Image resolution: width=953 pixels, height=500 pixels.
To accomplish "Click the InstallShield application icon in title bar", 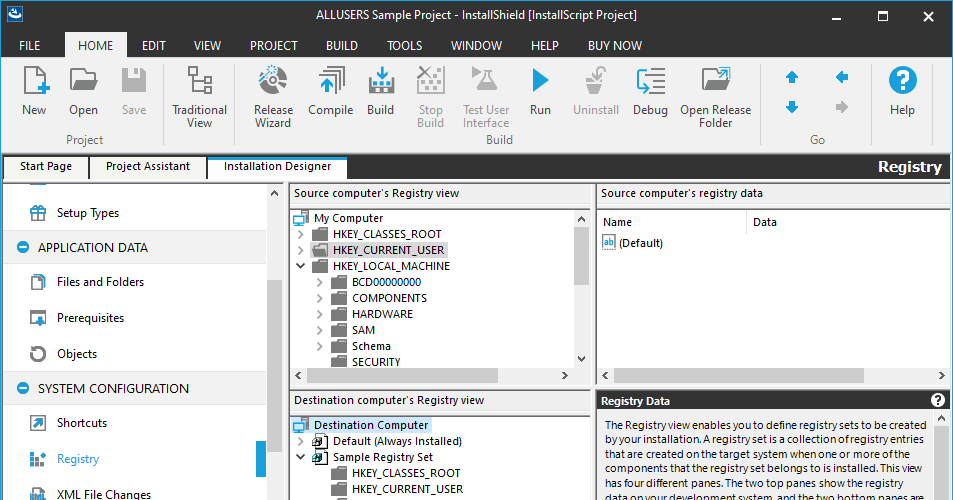I will tap(15, 13).
